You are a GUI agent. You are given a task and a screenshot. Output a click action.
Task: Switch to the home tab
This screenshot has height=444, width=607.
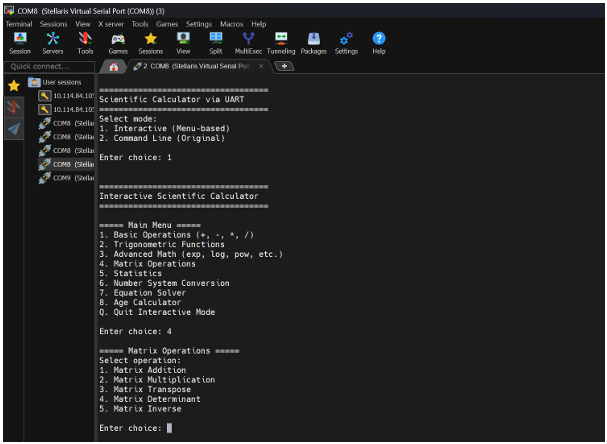tap(113, 67)
